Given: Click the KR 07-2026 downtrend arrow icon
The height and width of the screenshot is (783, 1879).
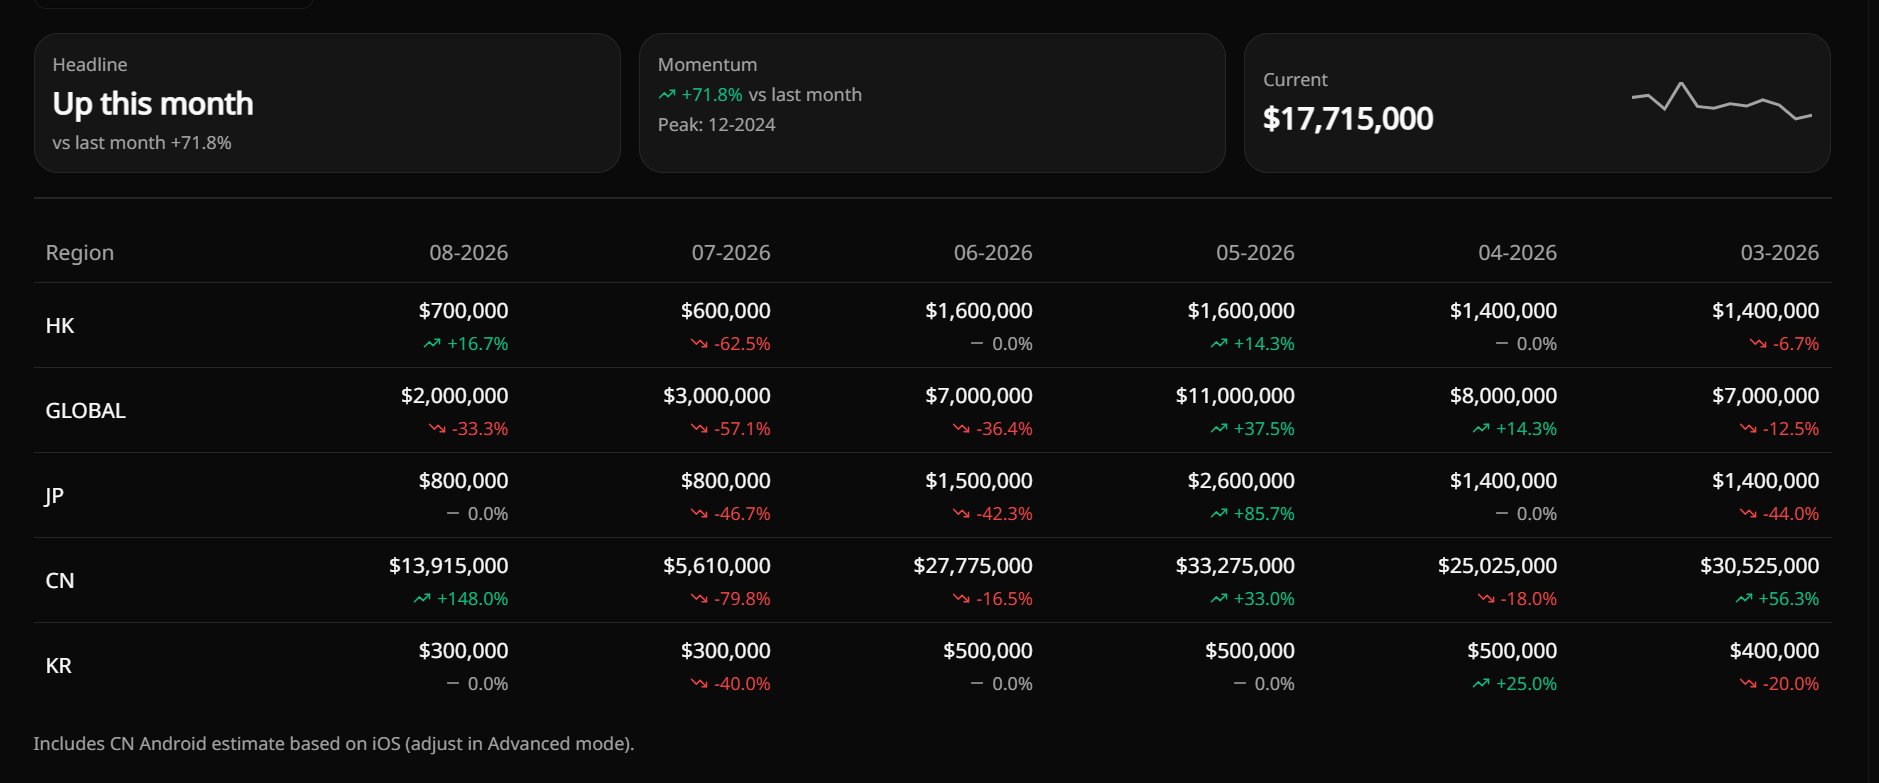Looking at the screenshot, I should point(699,684).
